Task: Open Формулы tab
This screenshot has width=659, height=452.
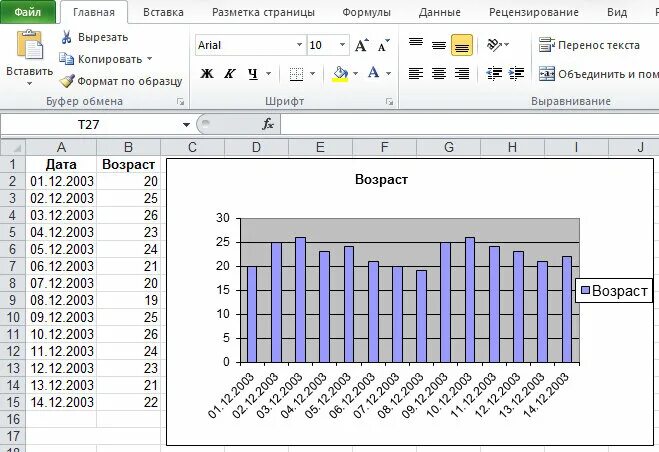Action: [x=366, y=13]
